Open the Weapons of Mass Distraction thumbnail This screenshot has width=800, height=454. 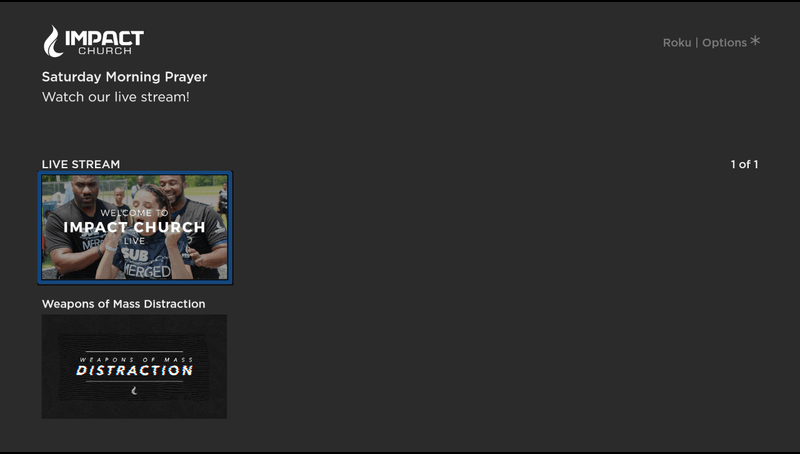[134, 367]
